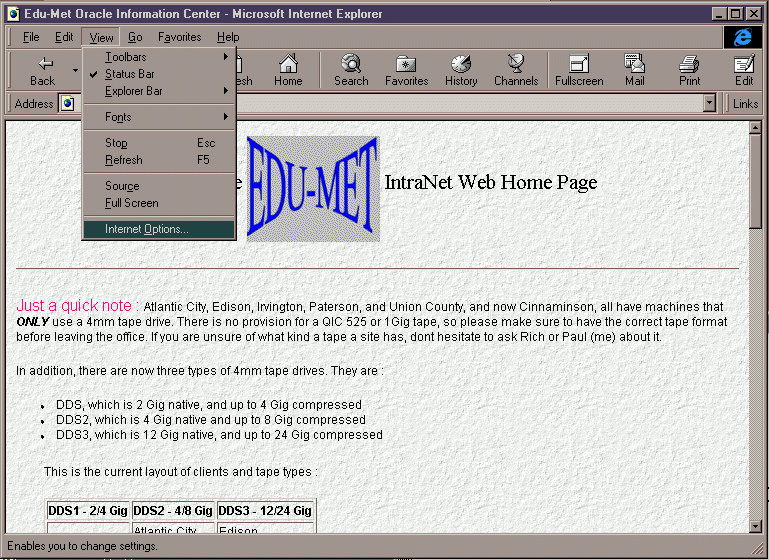This screenshot has width=769, height=560.
Task: Open the Favorites menu in the menu bar
Action: coord(179,37)
